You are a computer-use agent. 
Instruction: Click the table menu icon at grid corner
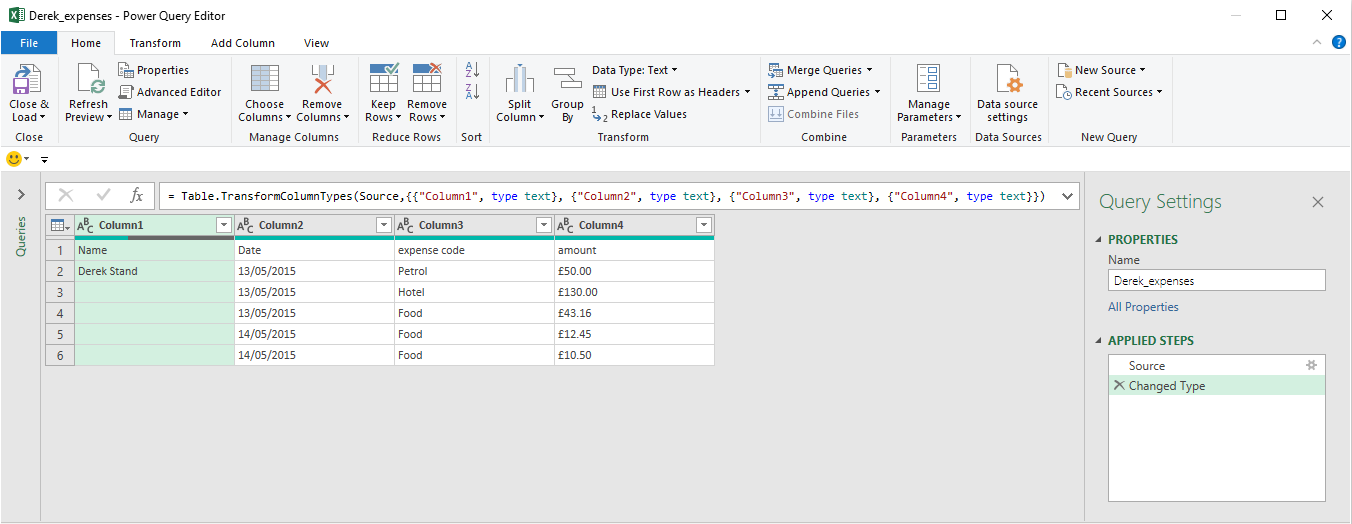(60, 226)
